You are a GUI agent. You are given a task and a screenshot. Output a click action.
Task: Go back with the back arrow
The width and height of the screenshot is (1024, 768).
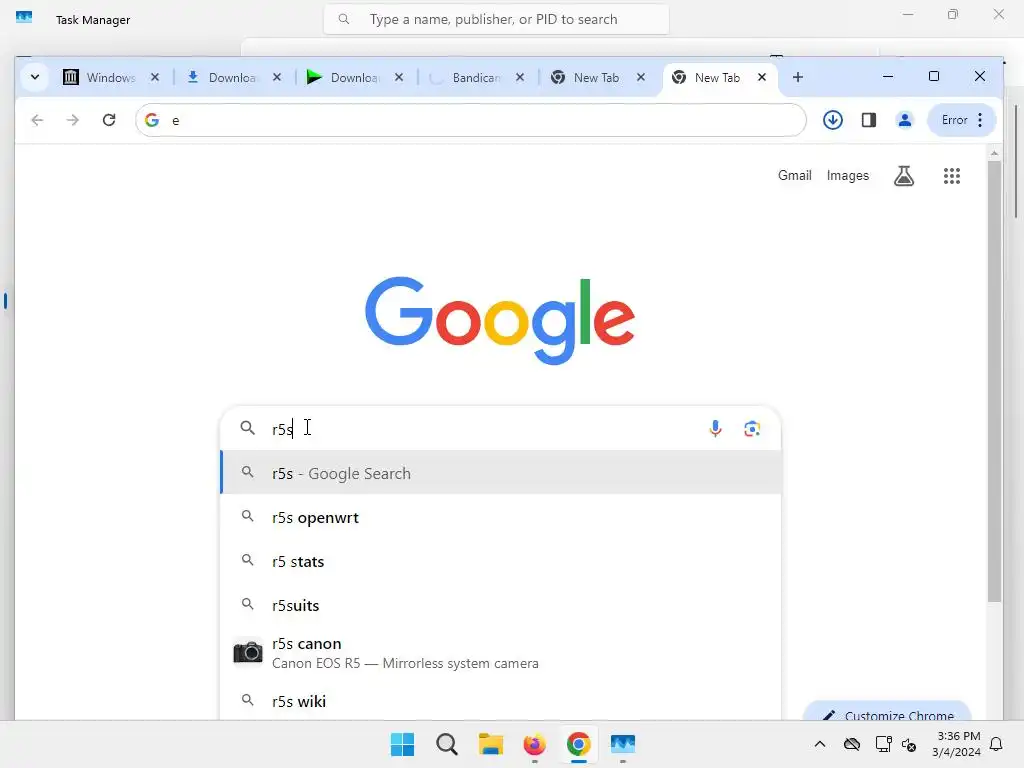pyautogui.click(x=37, y=120)
